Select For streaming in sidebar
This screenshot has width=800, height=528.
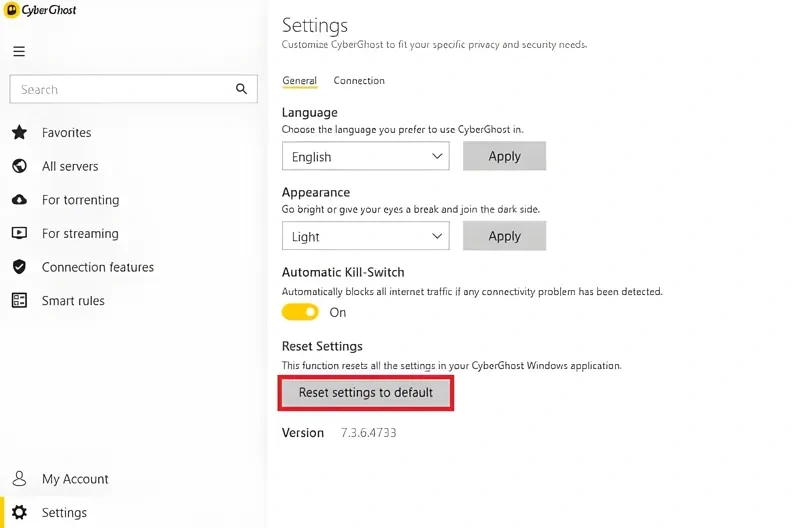(x=80, y=234)
